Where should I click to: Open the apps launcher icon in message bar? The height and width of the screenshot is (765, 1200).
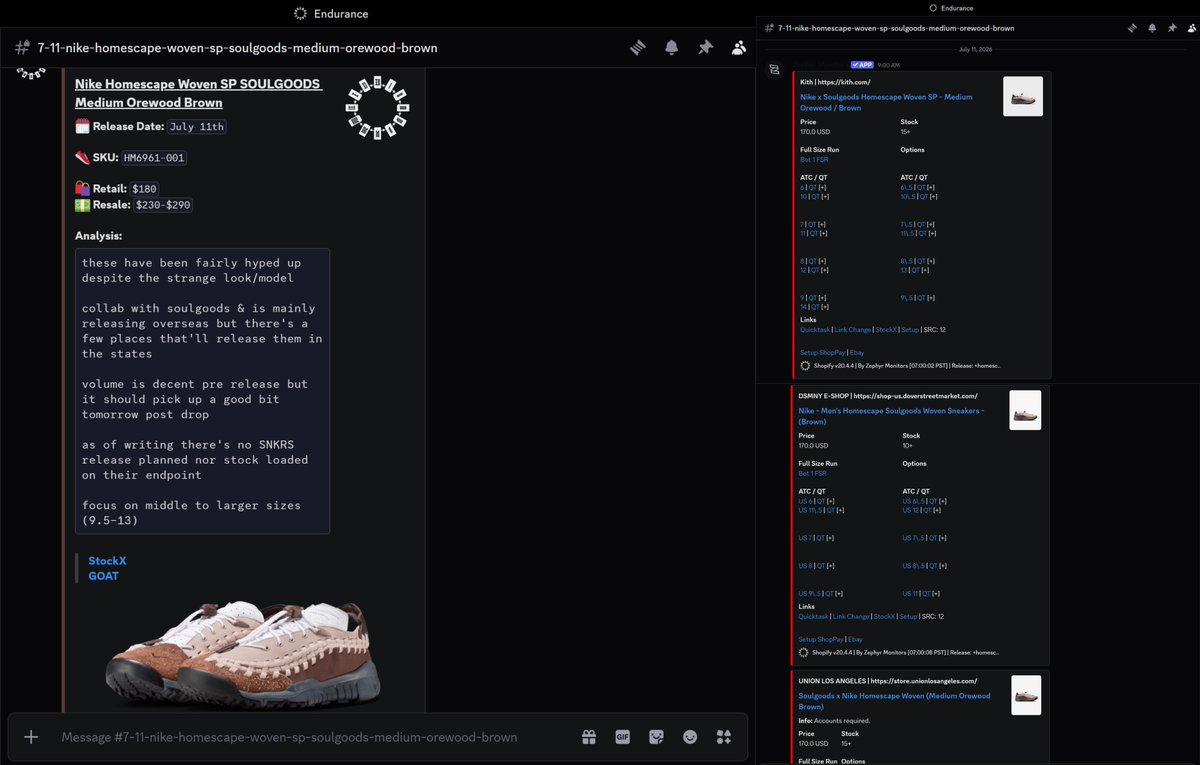724,737
